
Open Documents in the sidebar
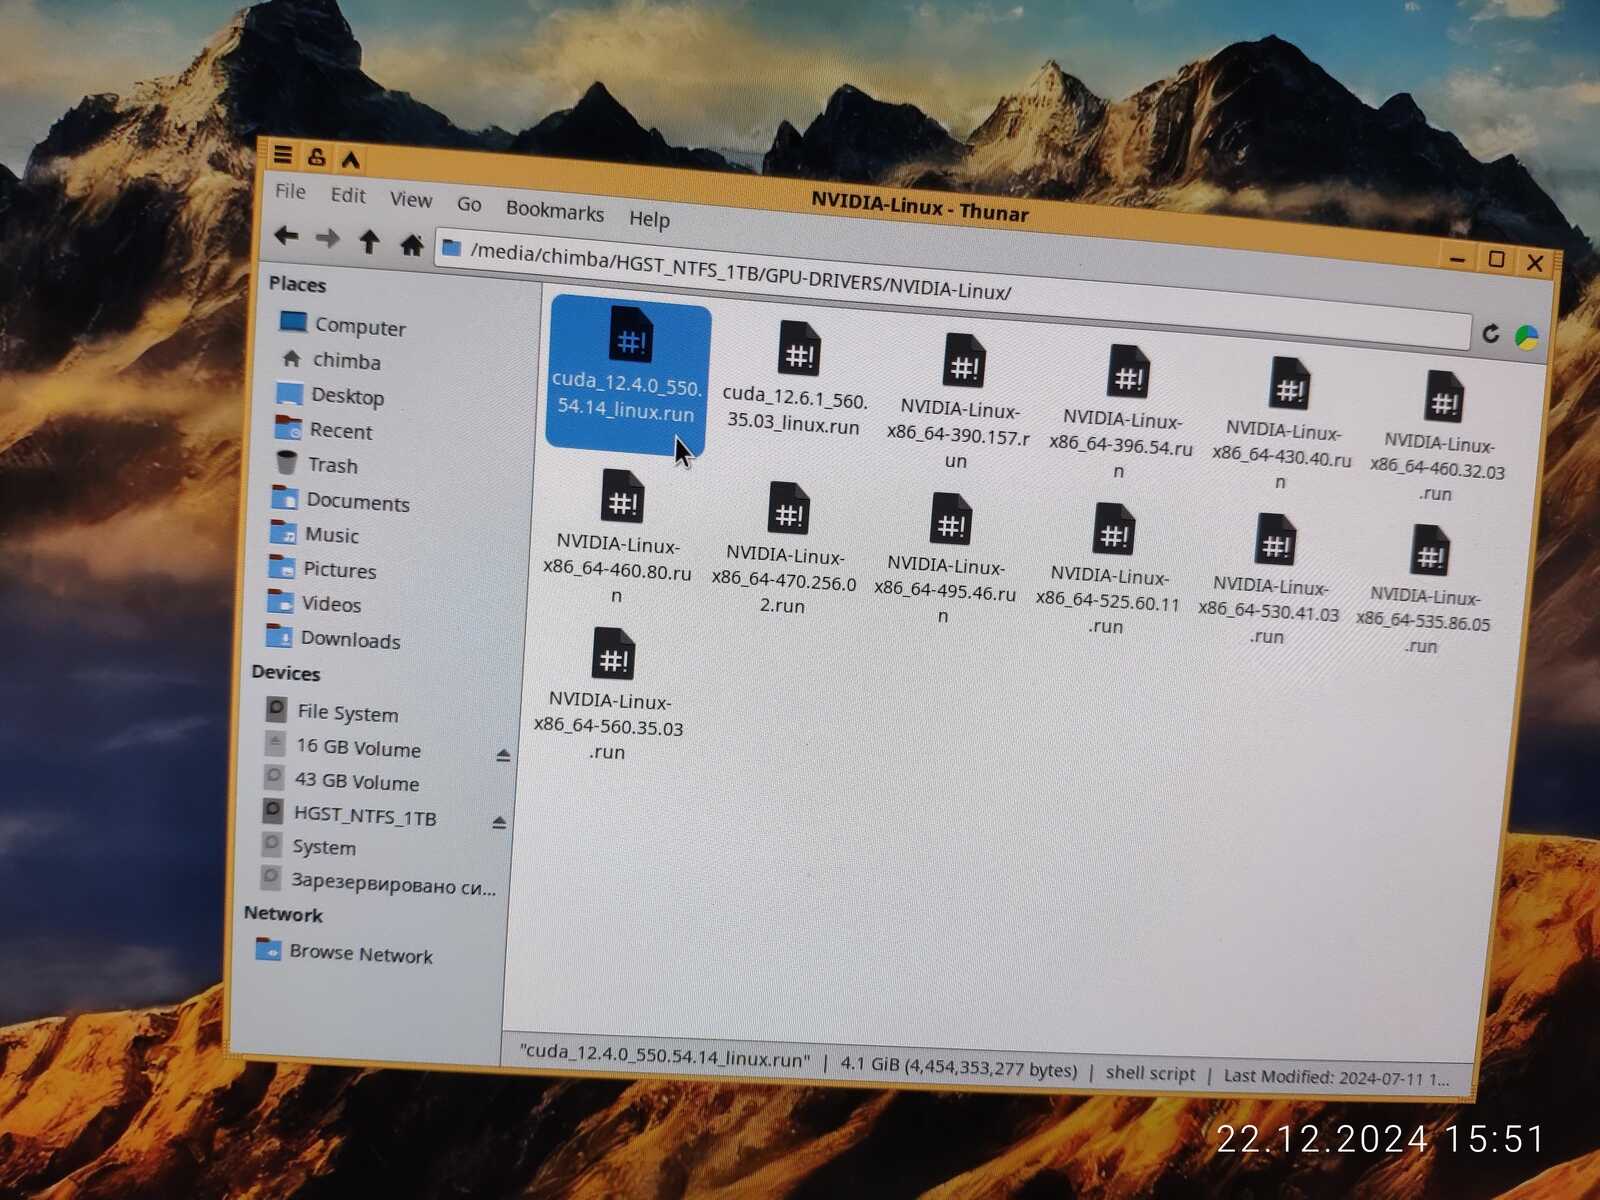[x=340, y=500]
